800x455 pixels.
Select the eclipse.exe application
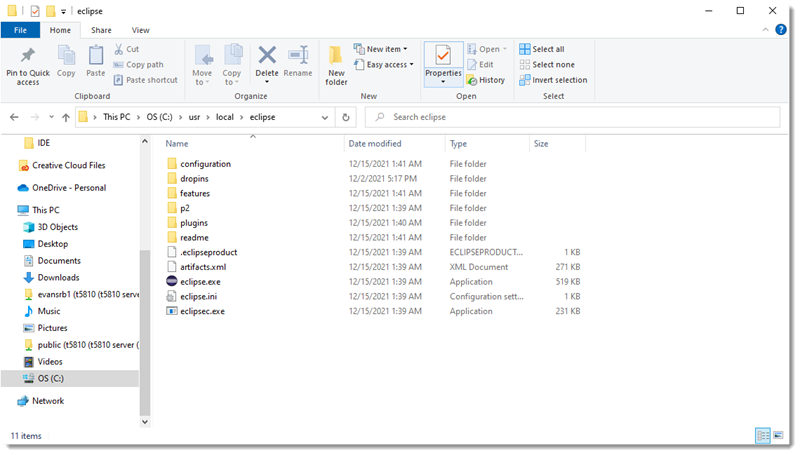200,282
